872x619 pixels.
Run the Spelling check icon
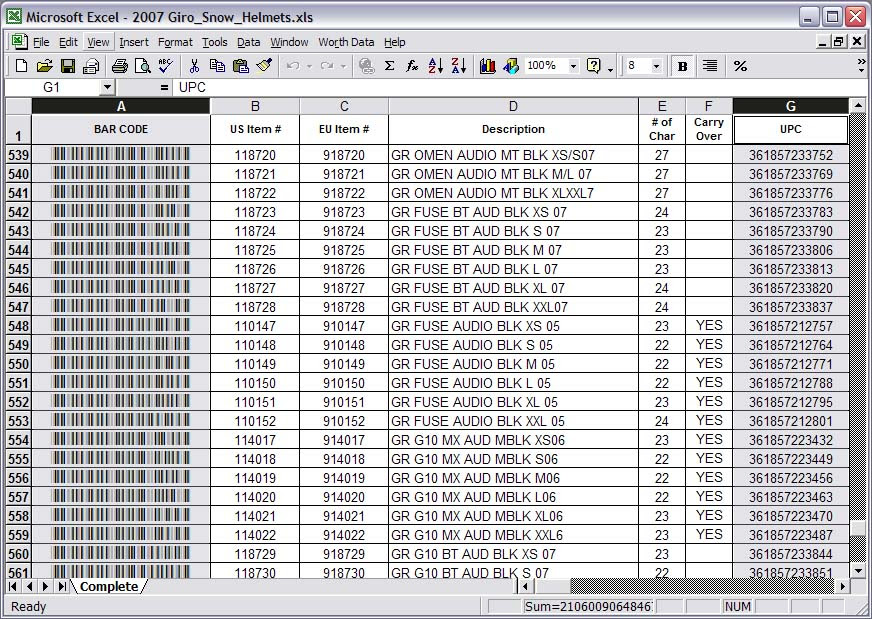[166, 66]
